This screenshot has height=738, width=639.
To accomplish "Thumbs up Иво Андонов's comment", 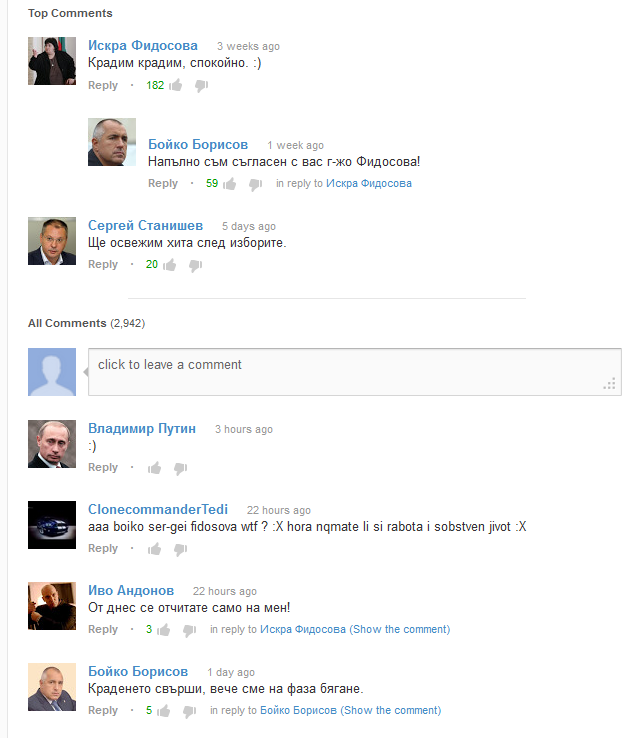I will click(163, 630).
